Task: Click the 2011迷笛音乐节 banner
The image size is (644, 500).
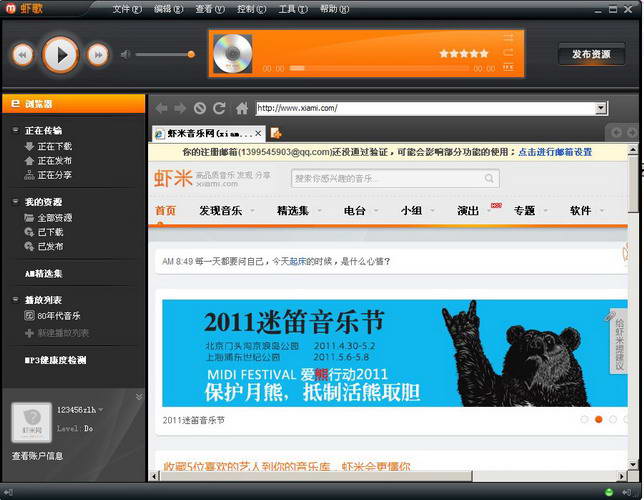Action: tap(395, 353)
